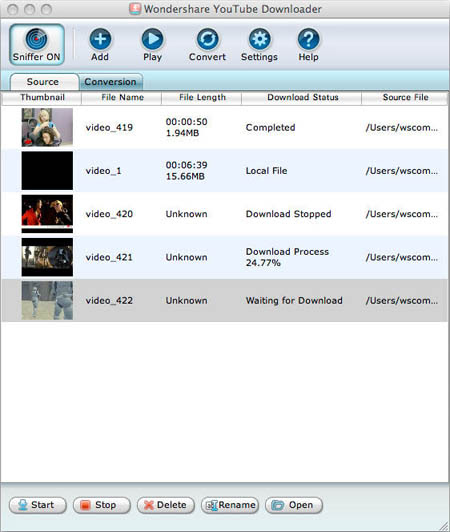Click the file name video_421
Screen dimensions: 450x532
coord(109,257)
